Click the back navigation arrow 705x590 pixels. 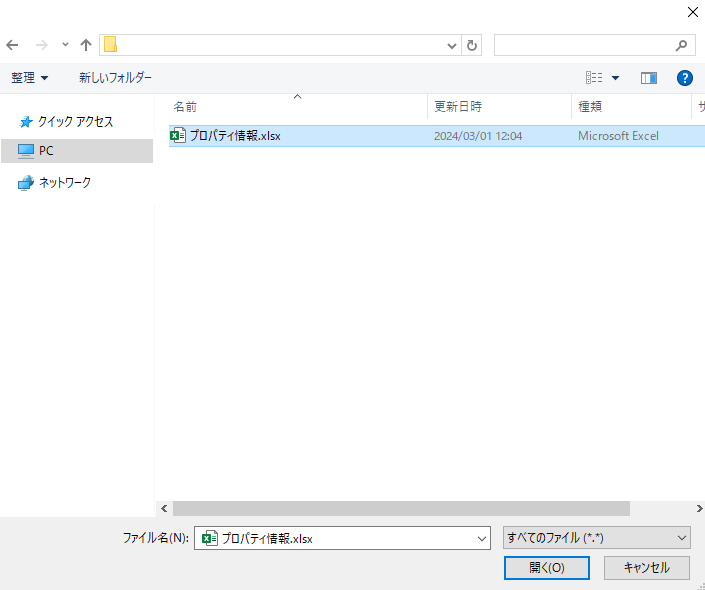click(x=13, y=45)
